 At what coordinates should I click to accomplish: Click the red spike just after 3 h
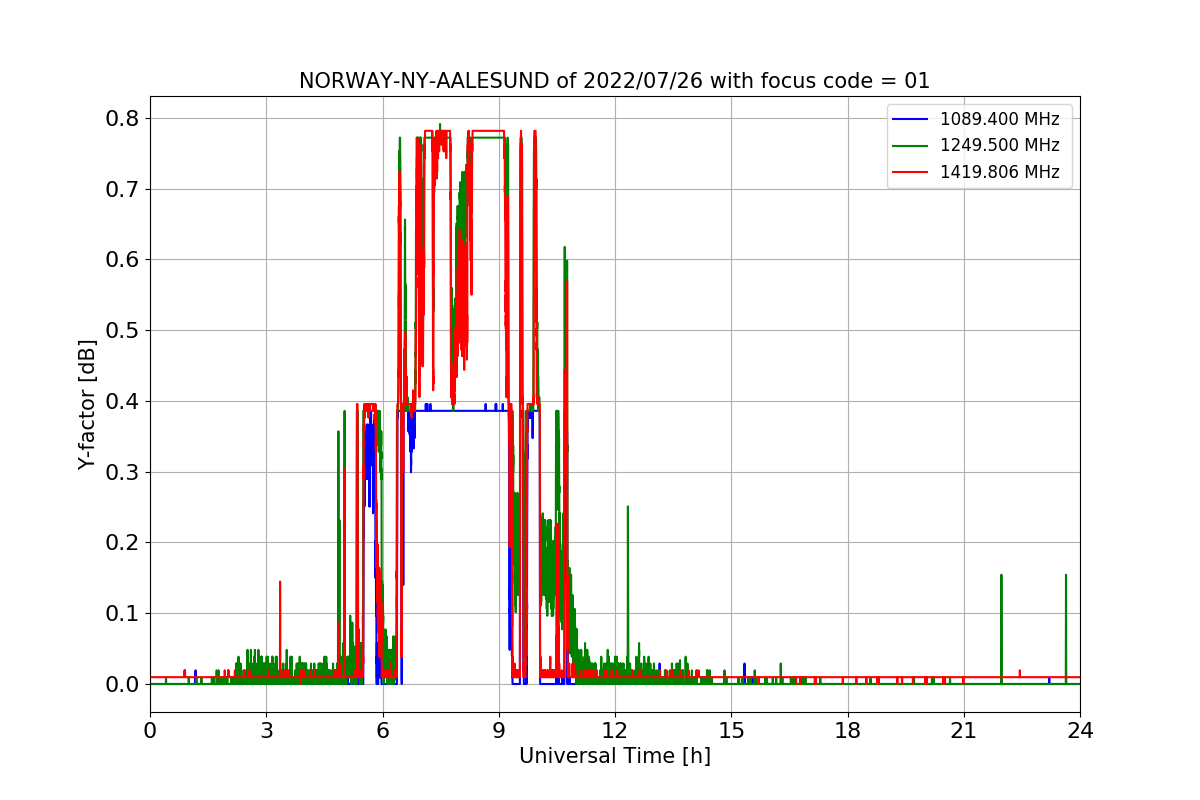[280, 628]
